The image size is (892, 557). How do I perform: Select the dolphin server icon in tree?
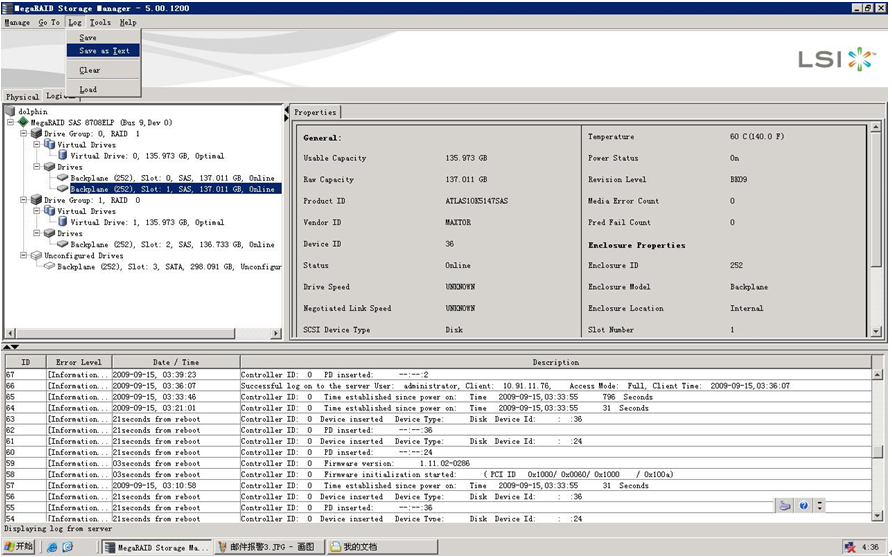(11, 112)
